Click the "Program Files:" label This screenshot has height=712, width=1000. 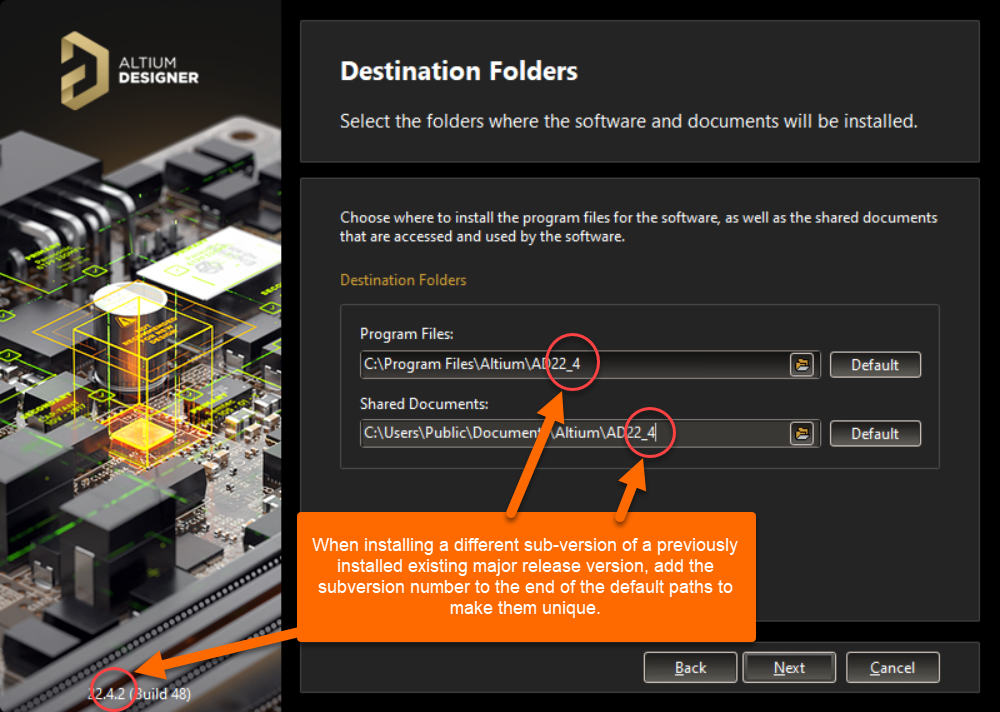click(407, 334)
